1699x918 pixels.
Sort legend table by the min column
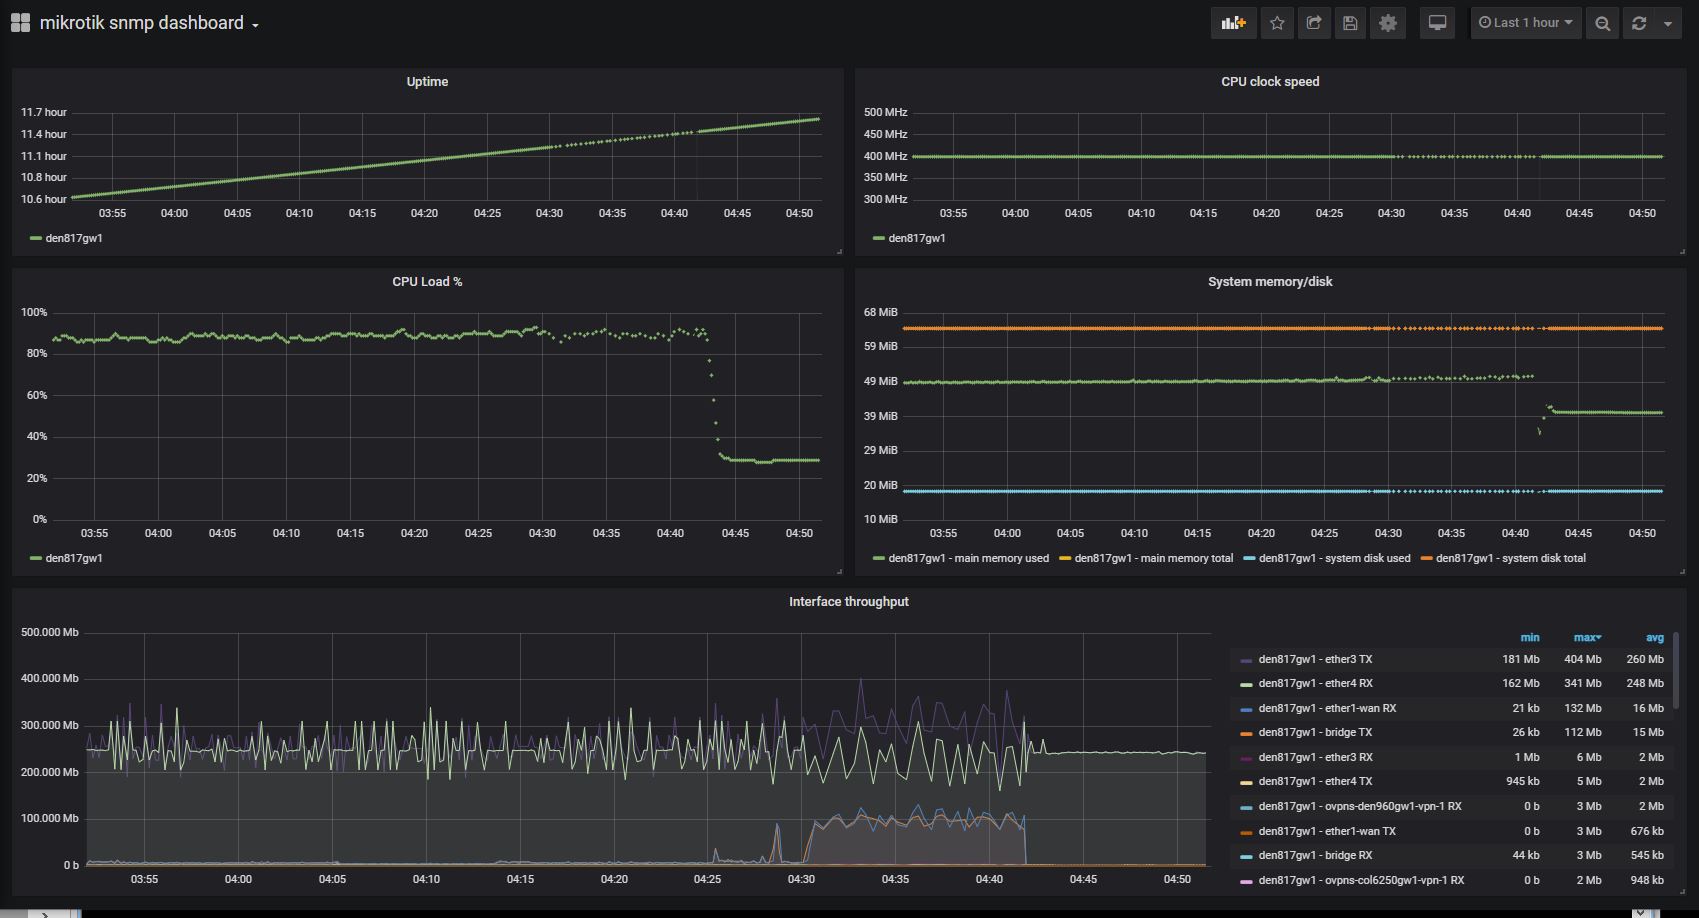(1528, 637)
